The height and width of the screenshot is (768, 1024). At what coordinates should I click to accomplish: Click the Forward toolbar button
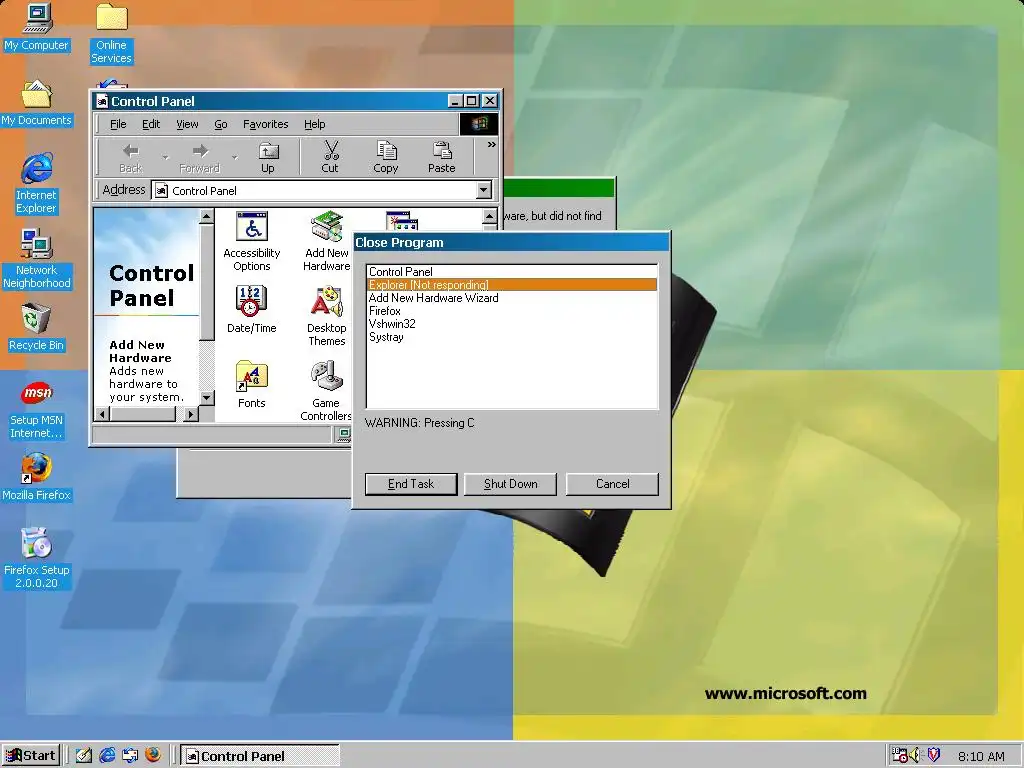click(200, 157)
